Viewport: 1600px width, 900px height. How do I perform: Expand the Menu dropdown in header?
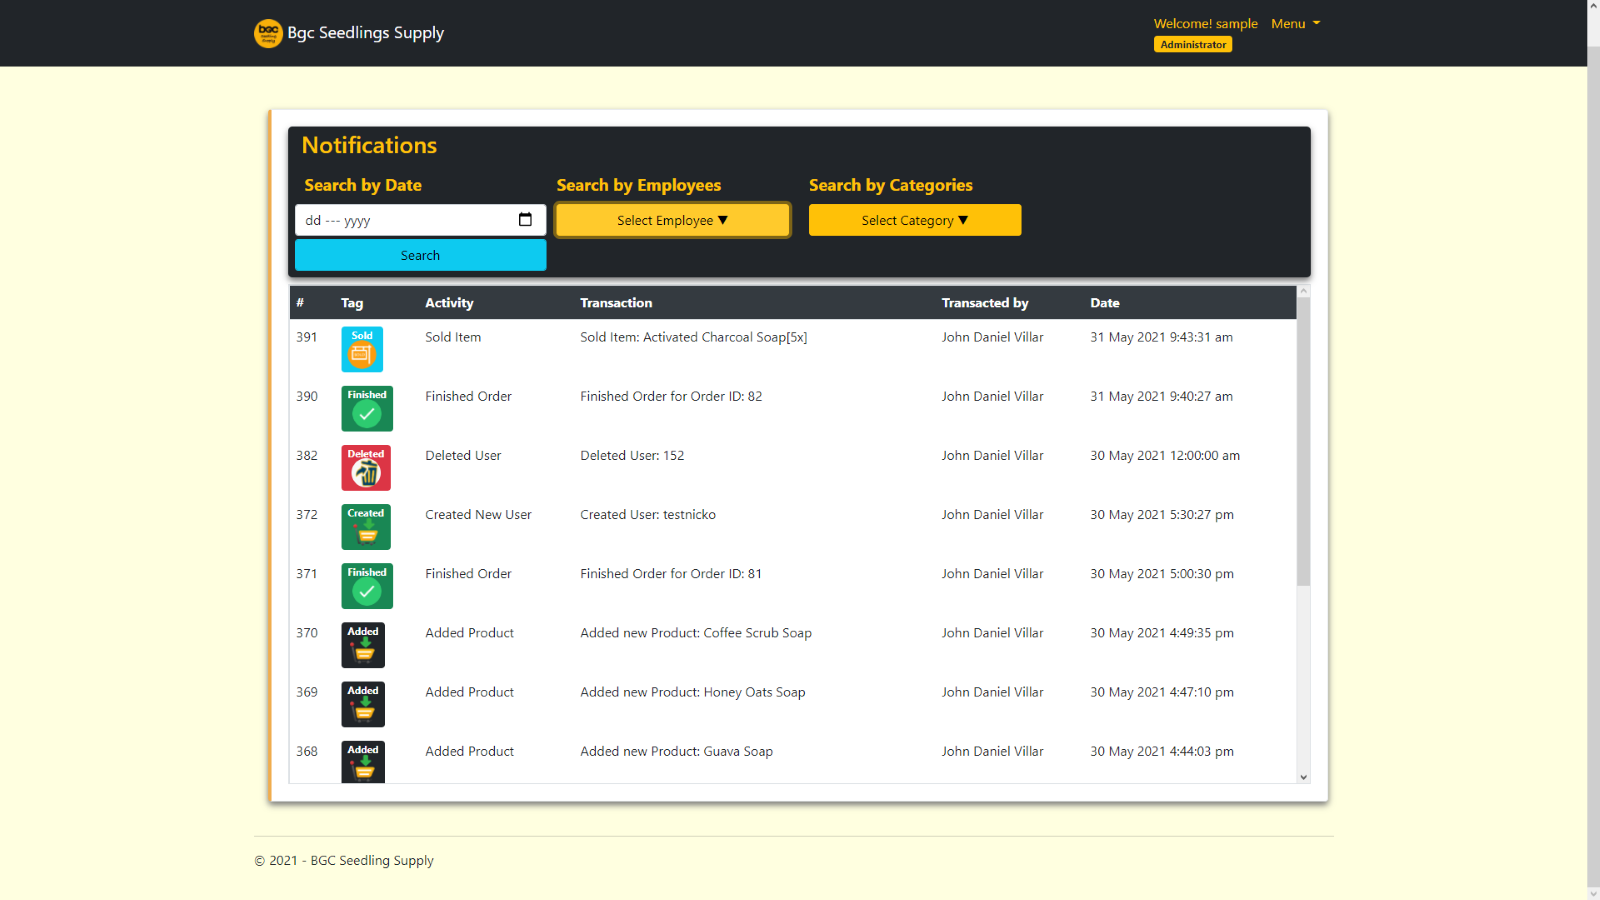click(x=1296, y=24)
